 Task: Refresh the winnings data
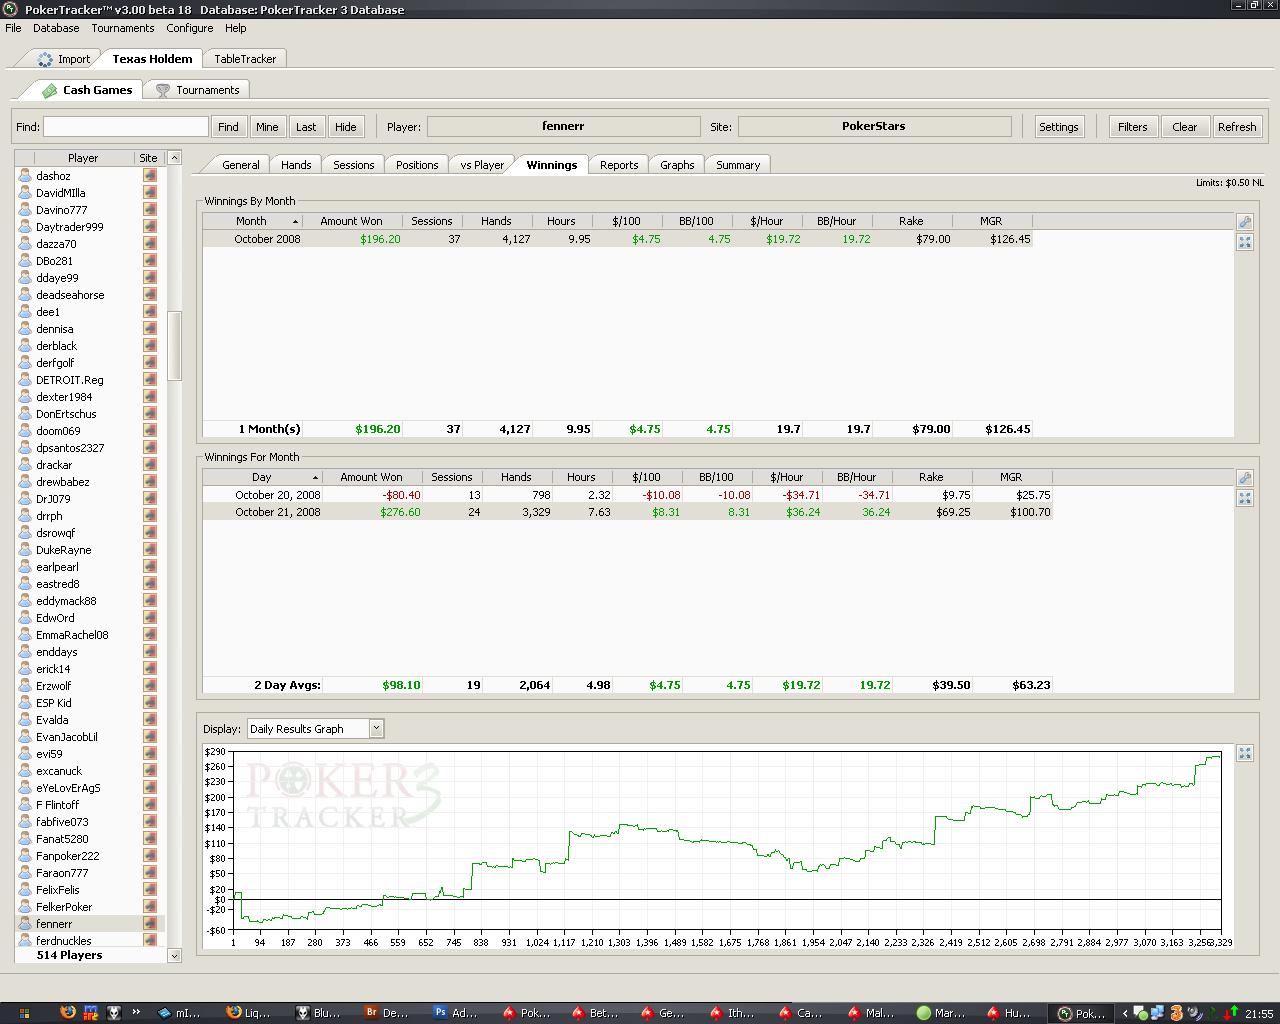click(x=1237, y=127)
